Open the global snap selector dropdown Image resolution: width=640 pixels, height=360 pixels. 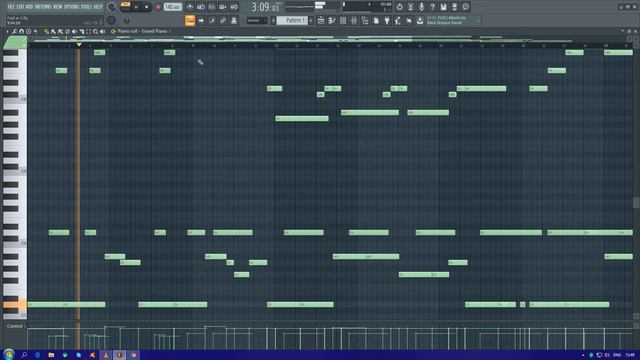coord(257,20)
